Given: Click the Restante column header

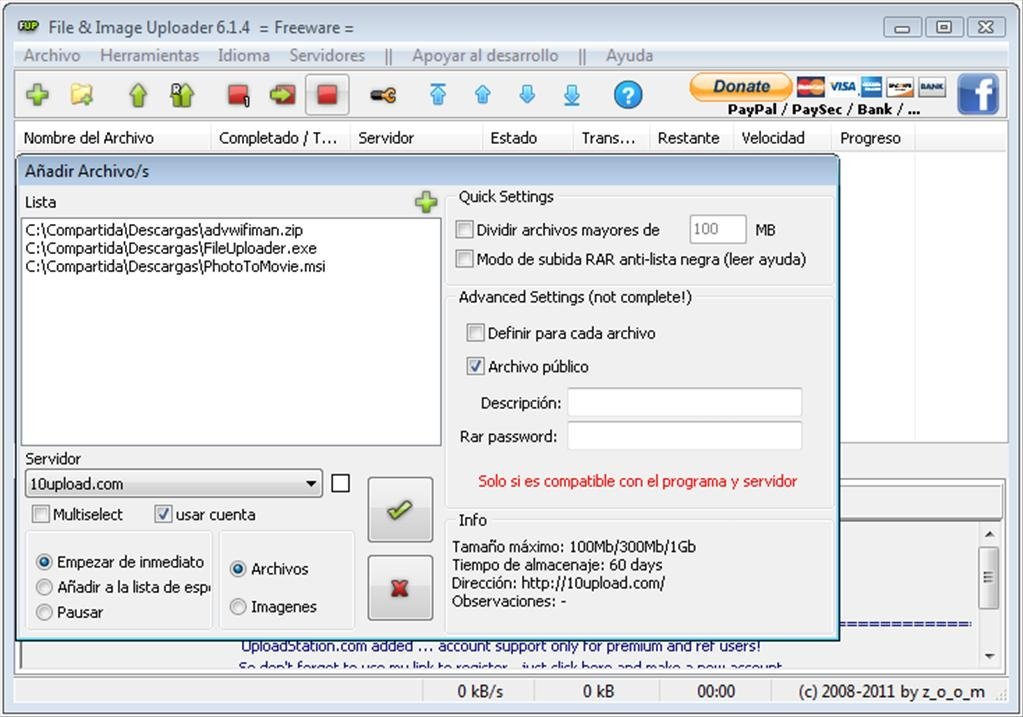Looking at the screenshot, I should point(692,138).
